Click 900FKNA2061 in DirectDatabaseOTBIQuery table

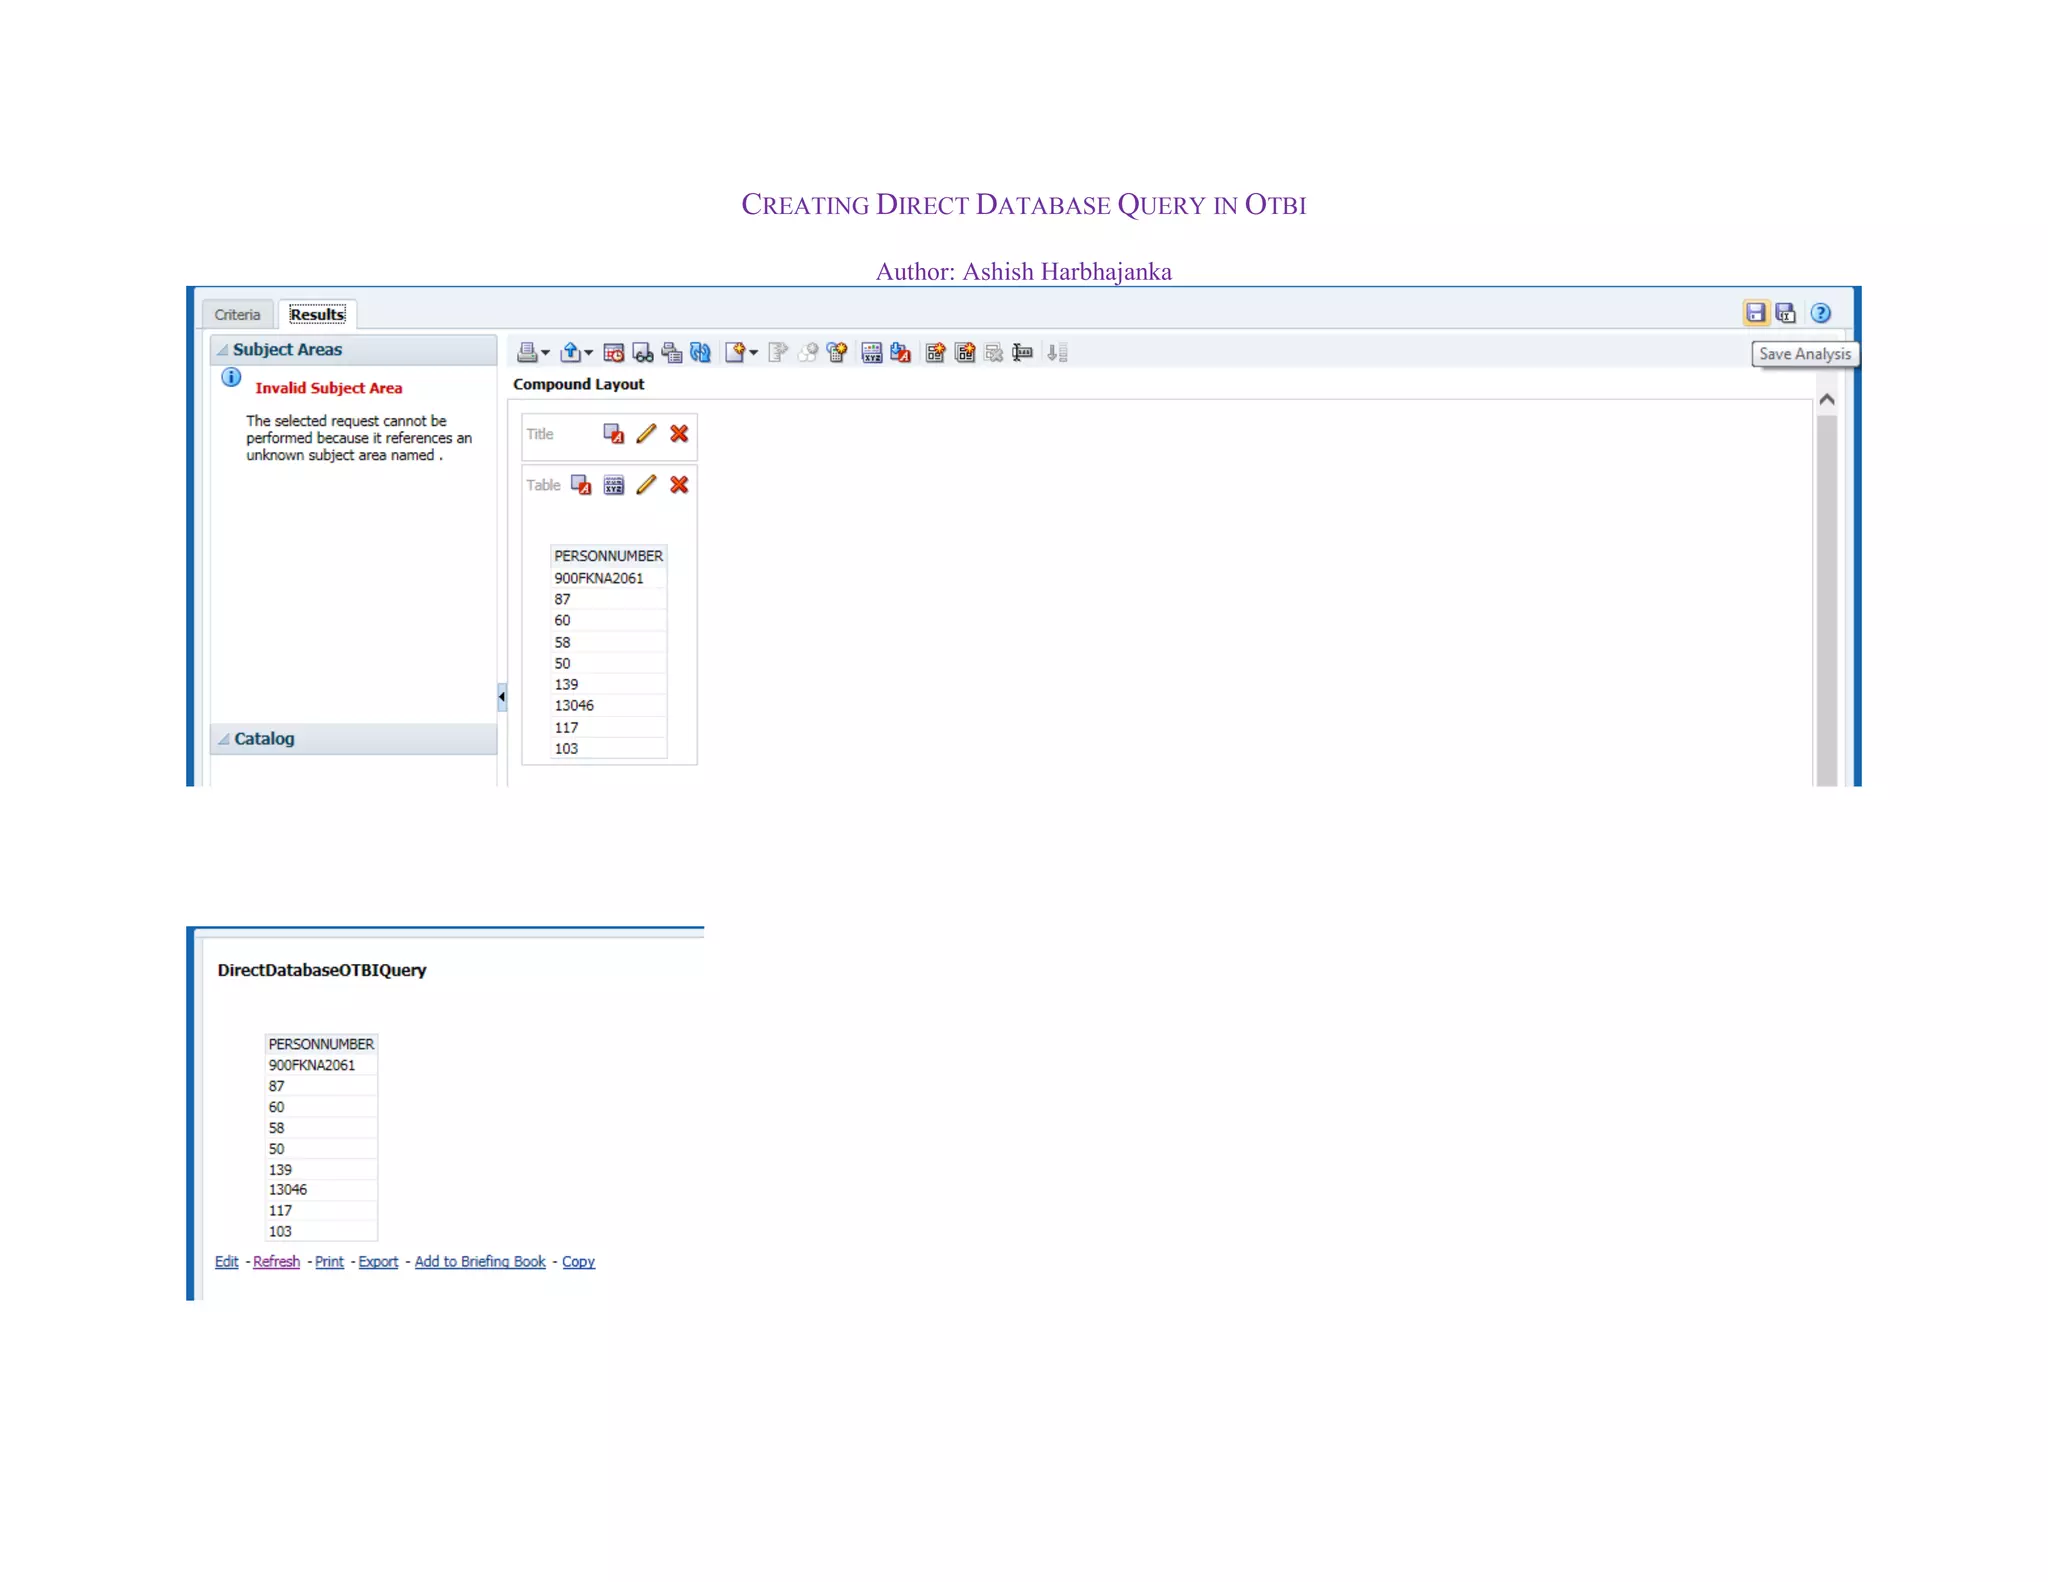[x=321, y=1065]
